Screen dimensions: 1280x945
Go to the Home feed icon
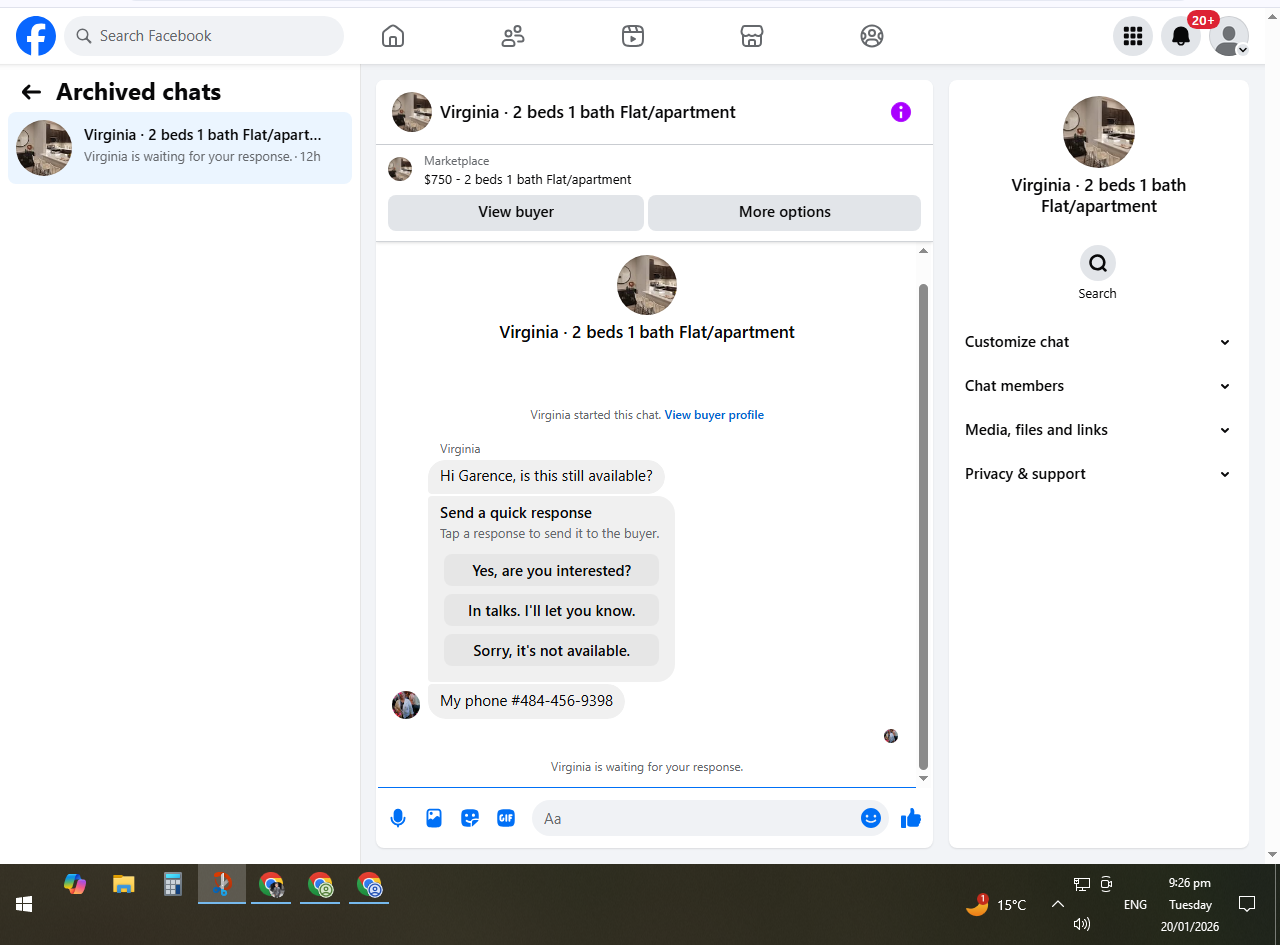coord(393,36)
